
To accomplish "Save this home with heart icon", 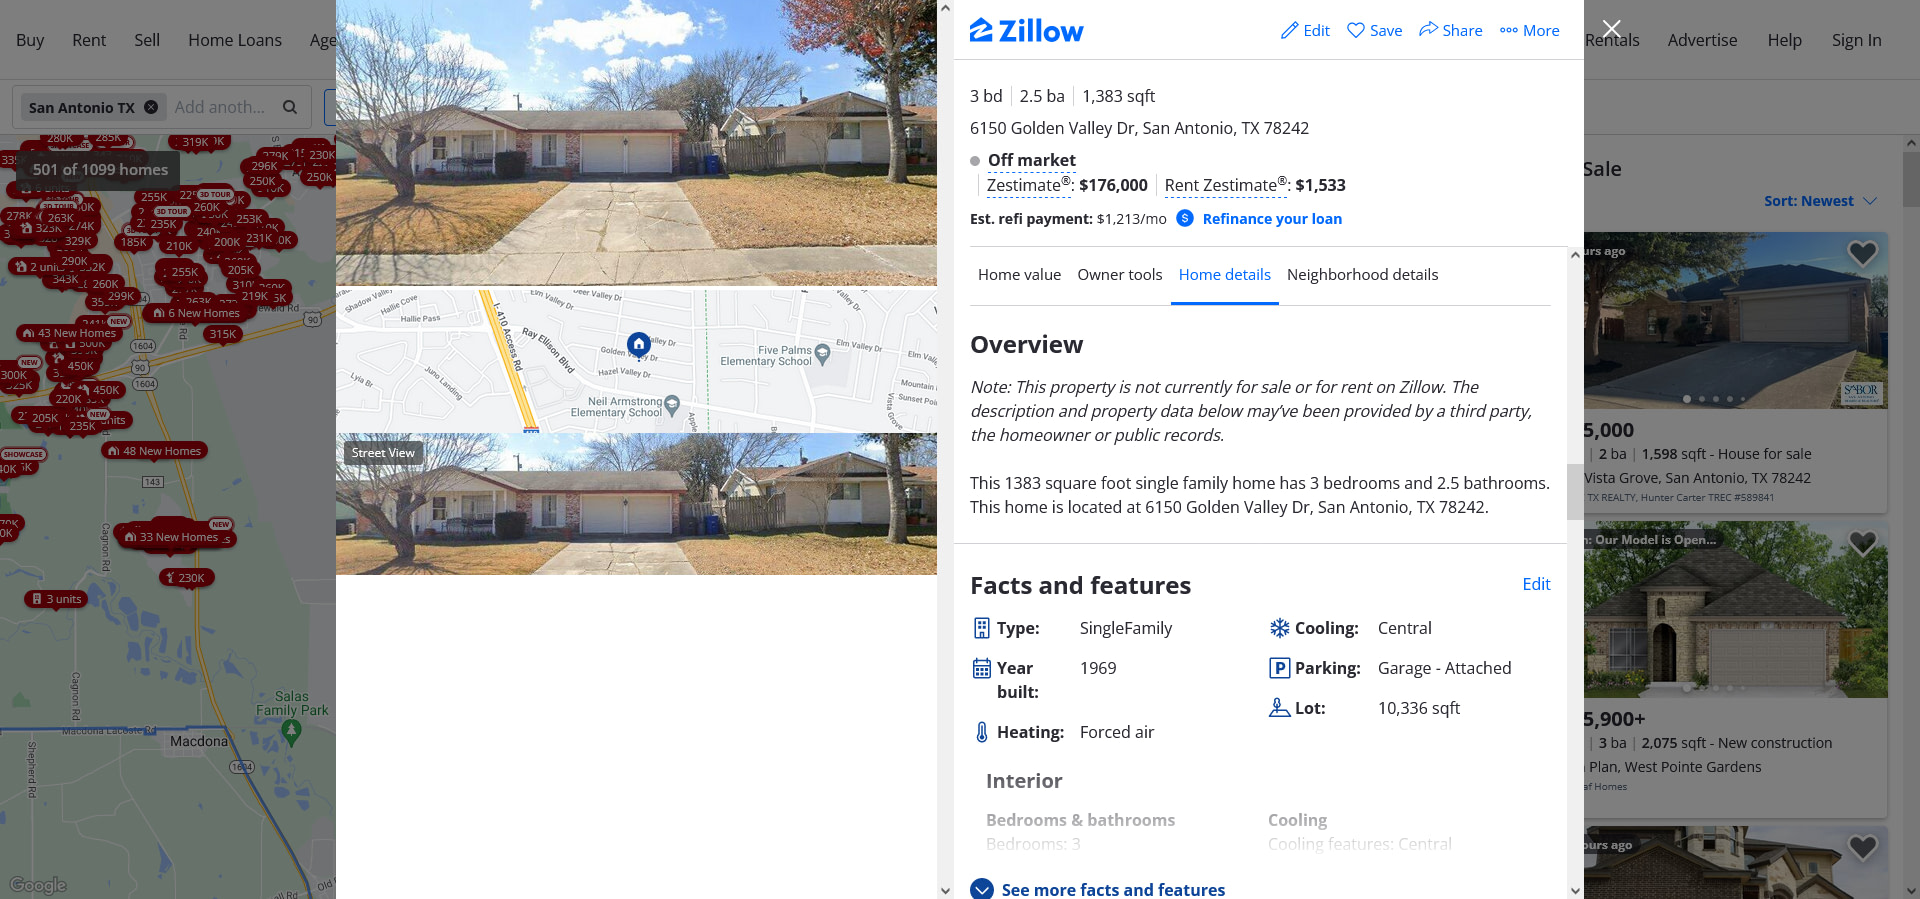I will 1374,30.
